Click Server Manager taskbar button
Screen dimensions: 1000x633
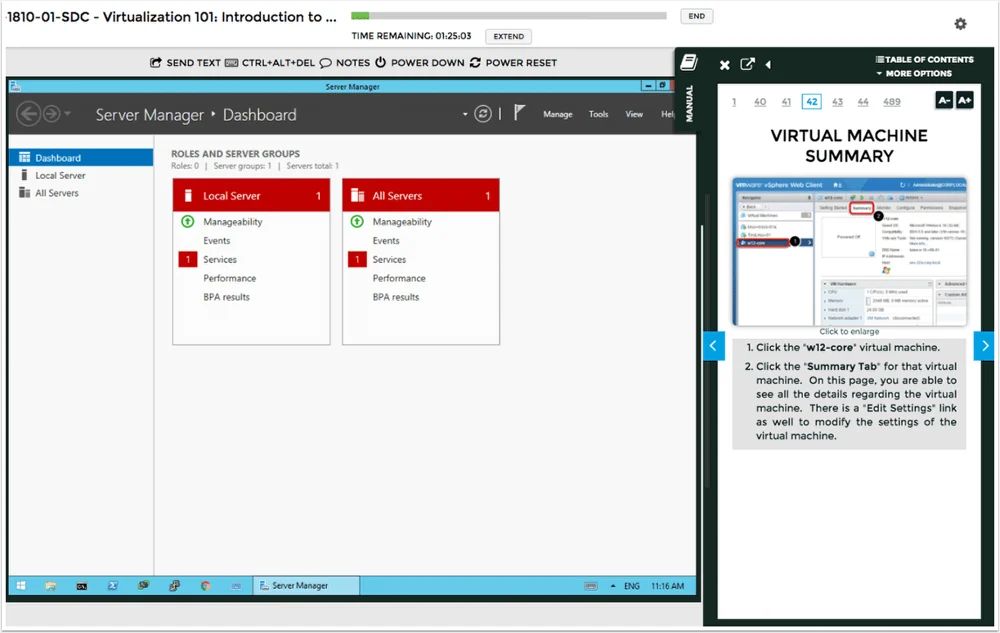point(307,585)
